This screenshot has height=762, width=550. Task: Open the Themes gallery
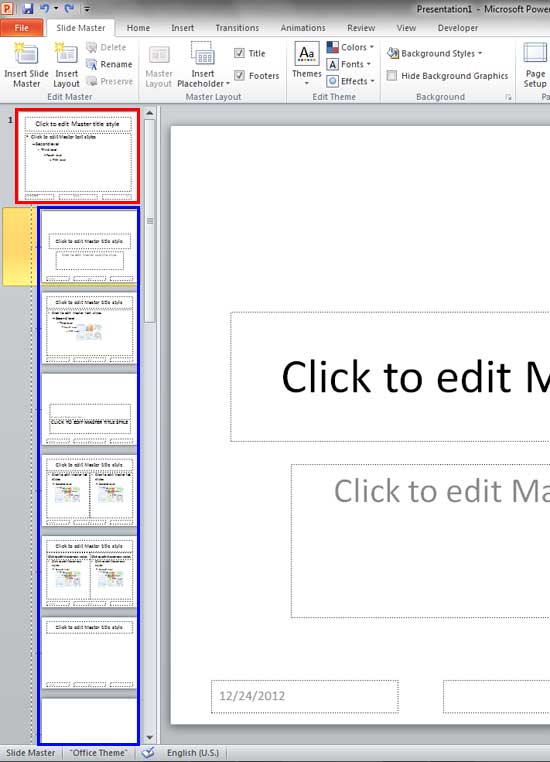(x=307, y=64)
